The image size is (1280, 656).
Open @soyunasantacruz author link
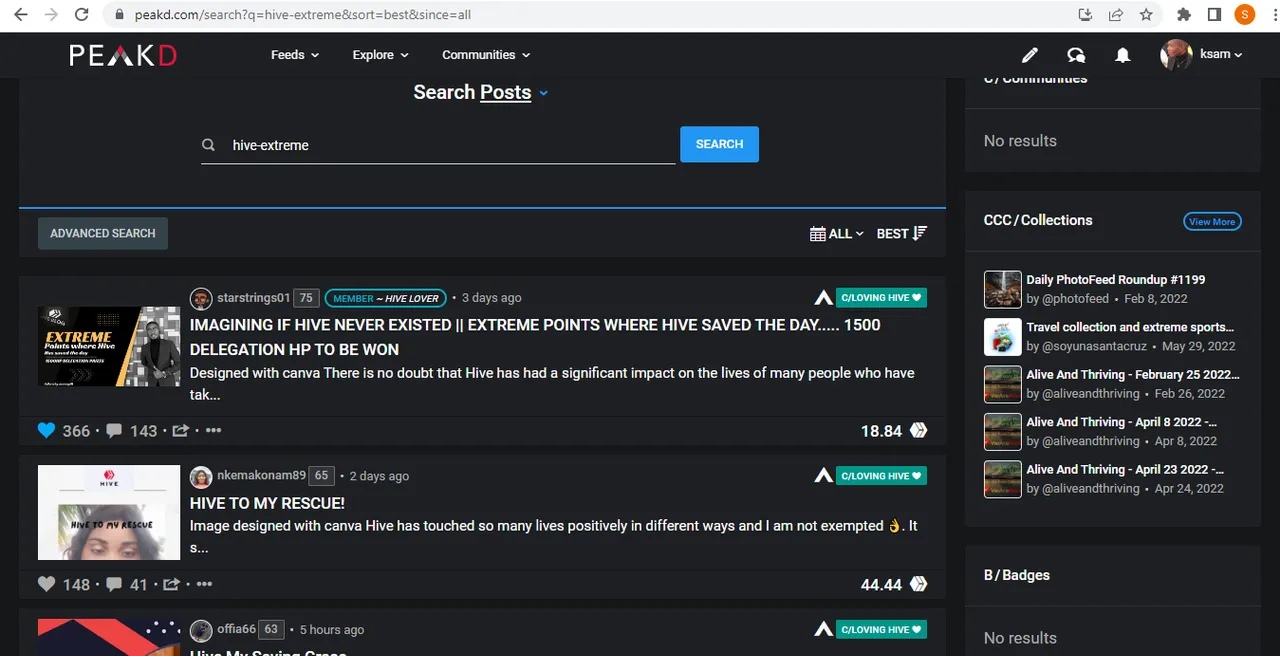click(1096, 346)
